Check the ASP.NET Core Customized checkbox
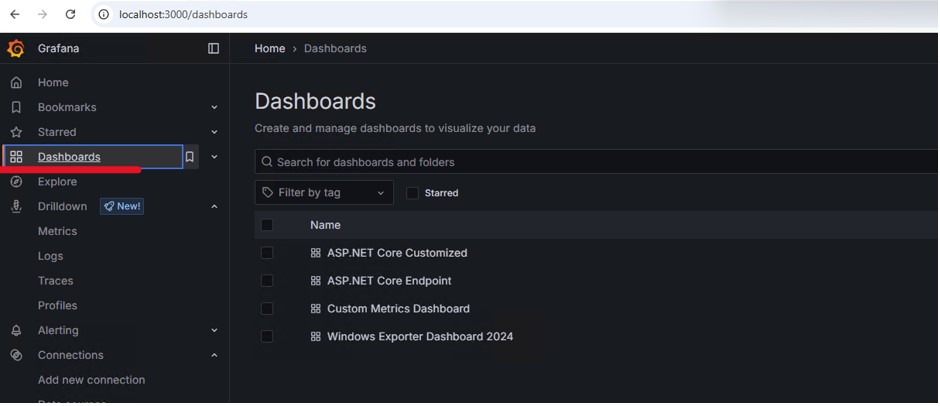 [x=267, y=254]
